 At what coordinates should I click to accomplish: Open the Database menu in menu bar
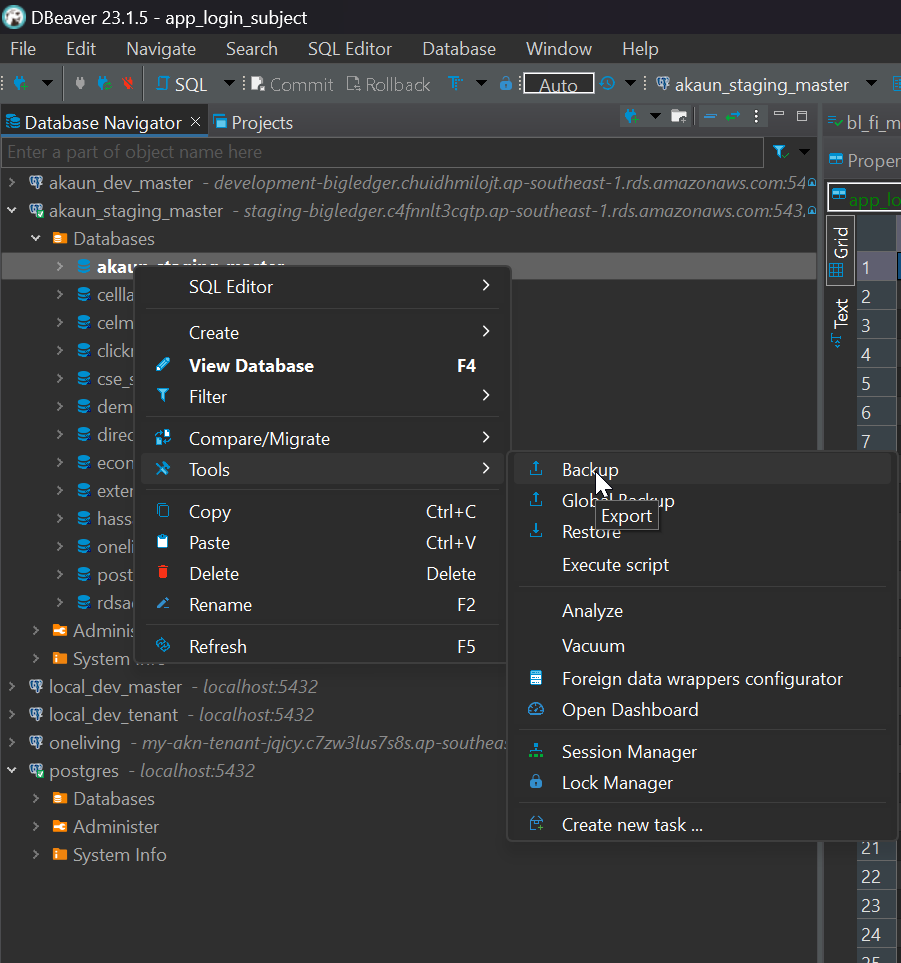pyautogui.click(x=459, y=49)
